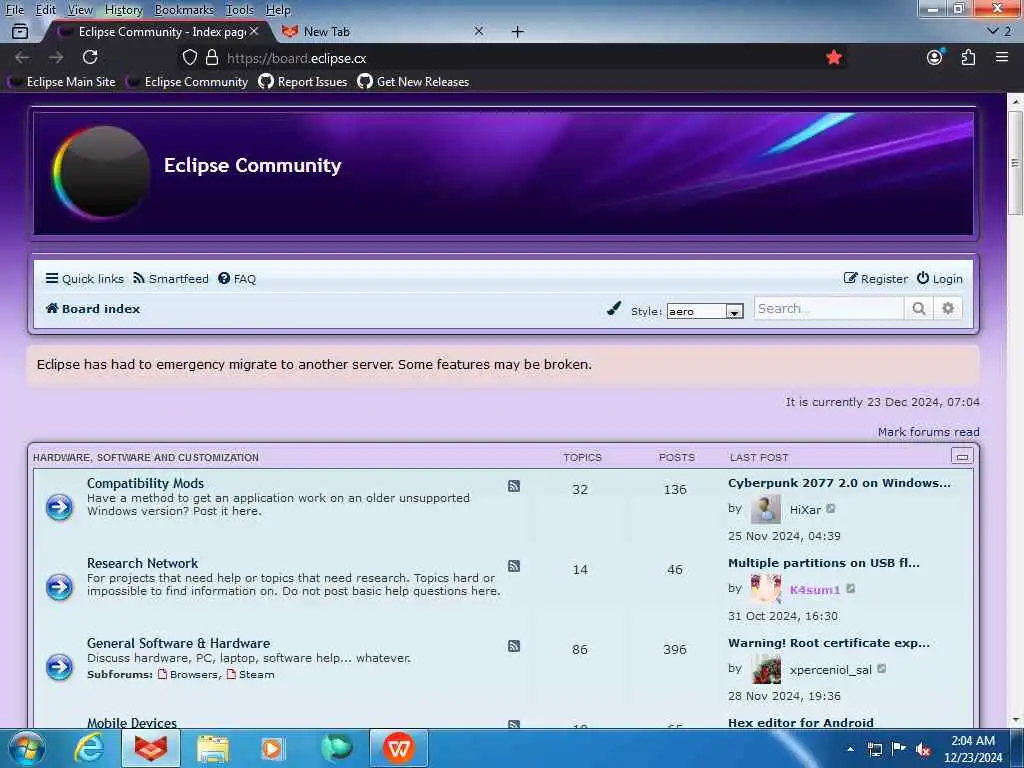
Task: Collapse the Hardware, Software category
Action: [961, 456]
